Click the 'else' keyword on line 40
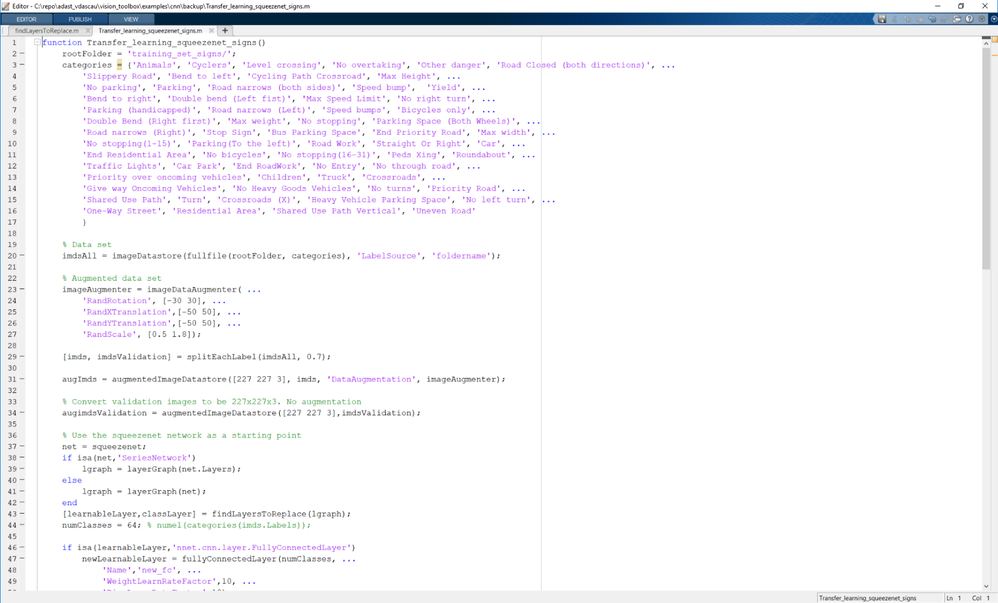 coord(72,480)
